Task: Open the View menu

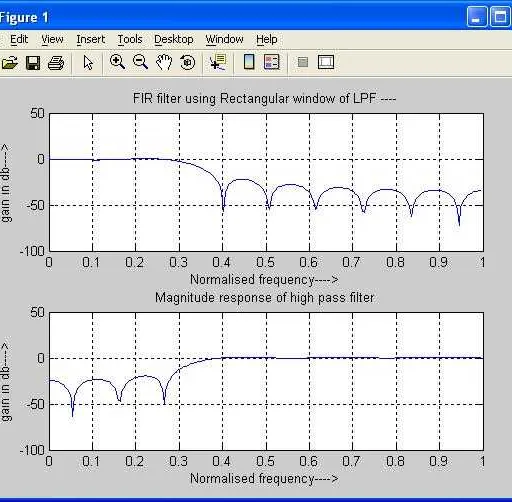Action: tap(52, 39)
